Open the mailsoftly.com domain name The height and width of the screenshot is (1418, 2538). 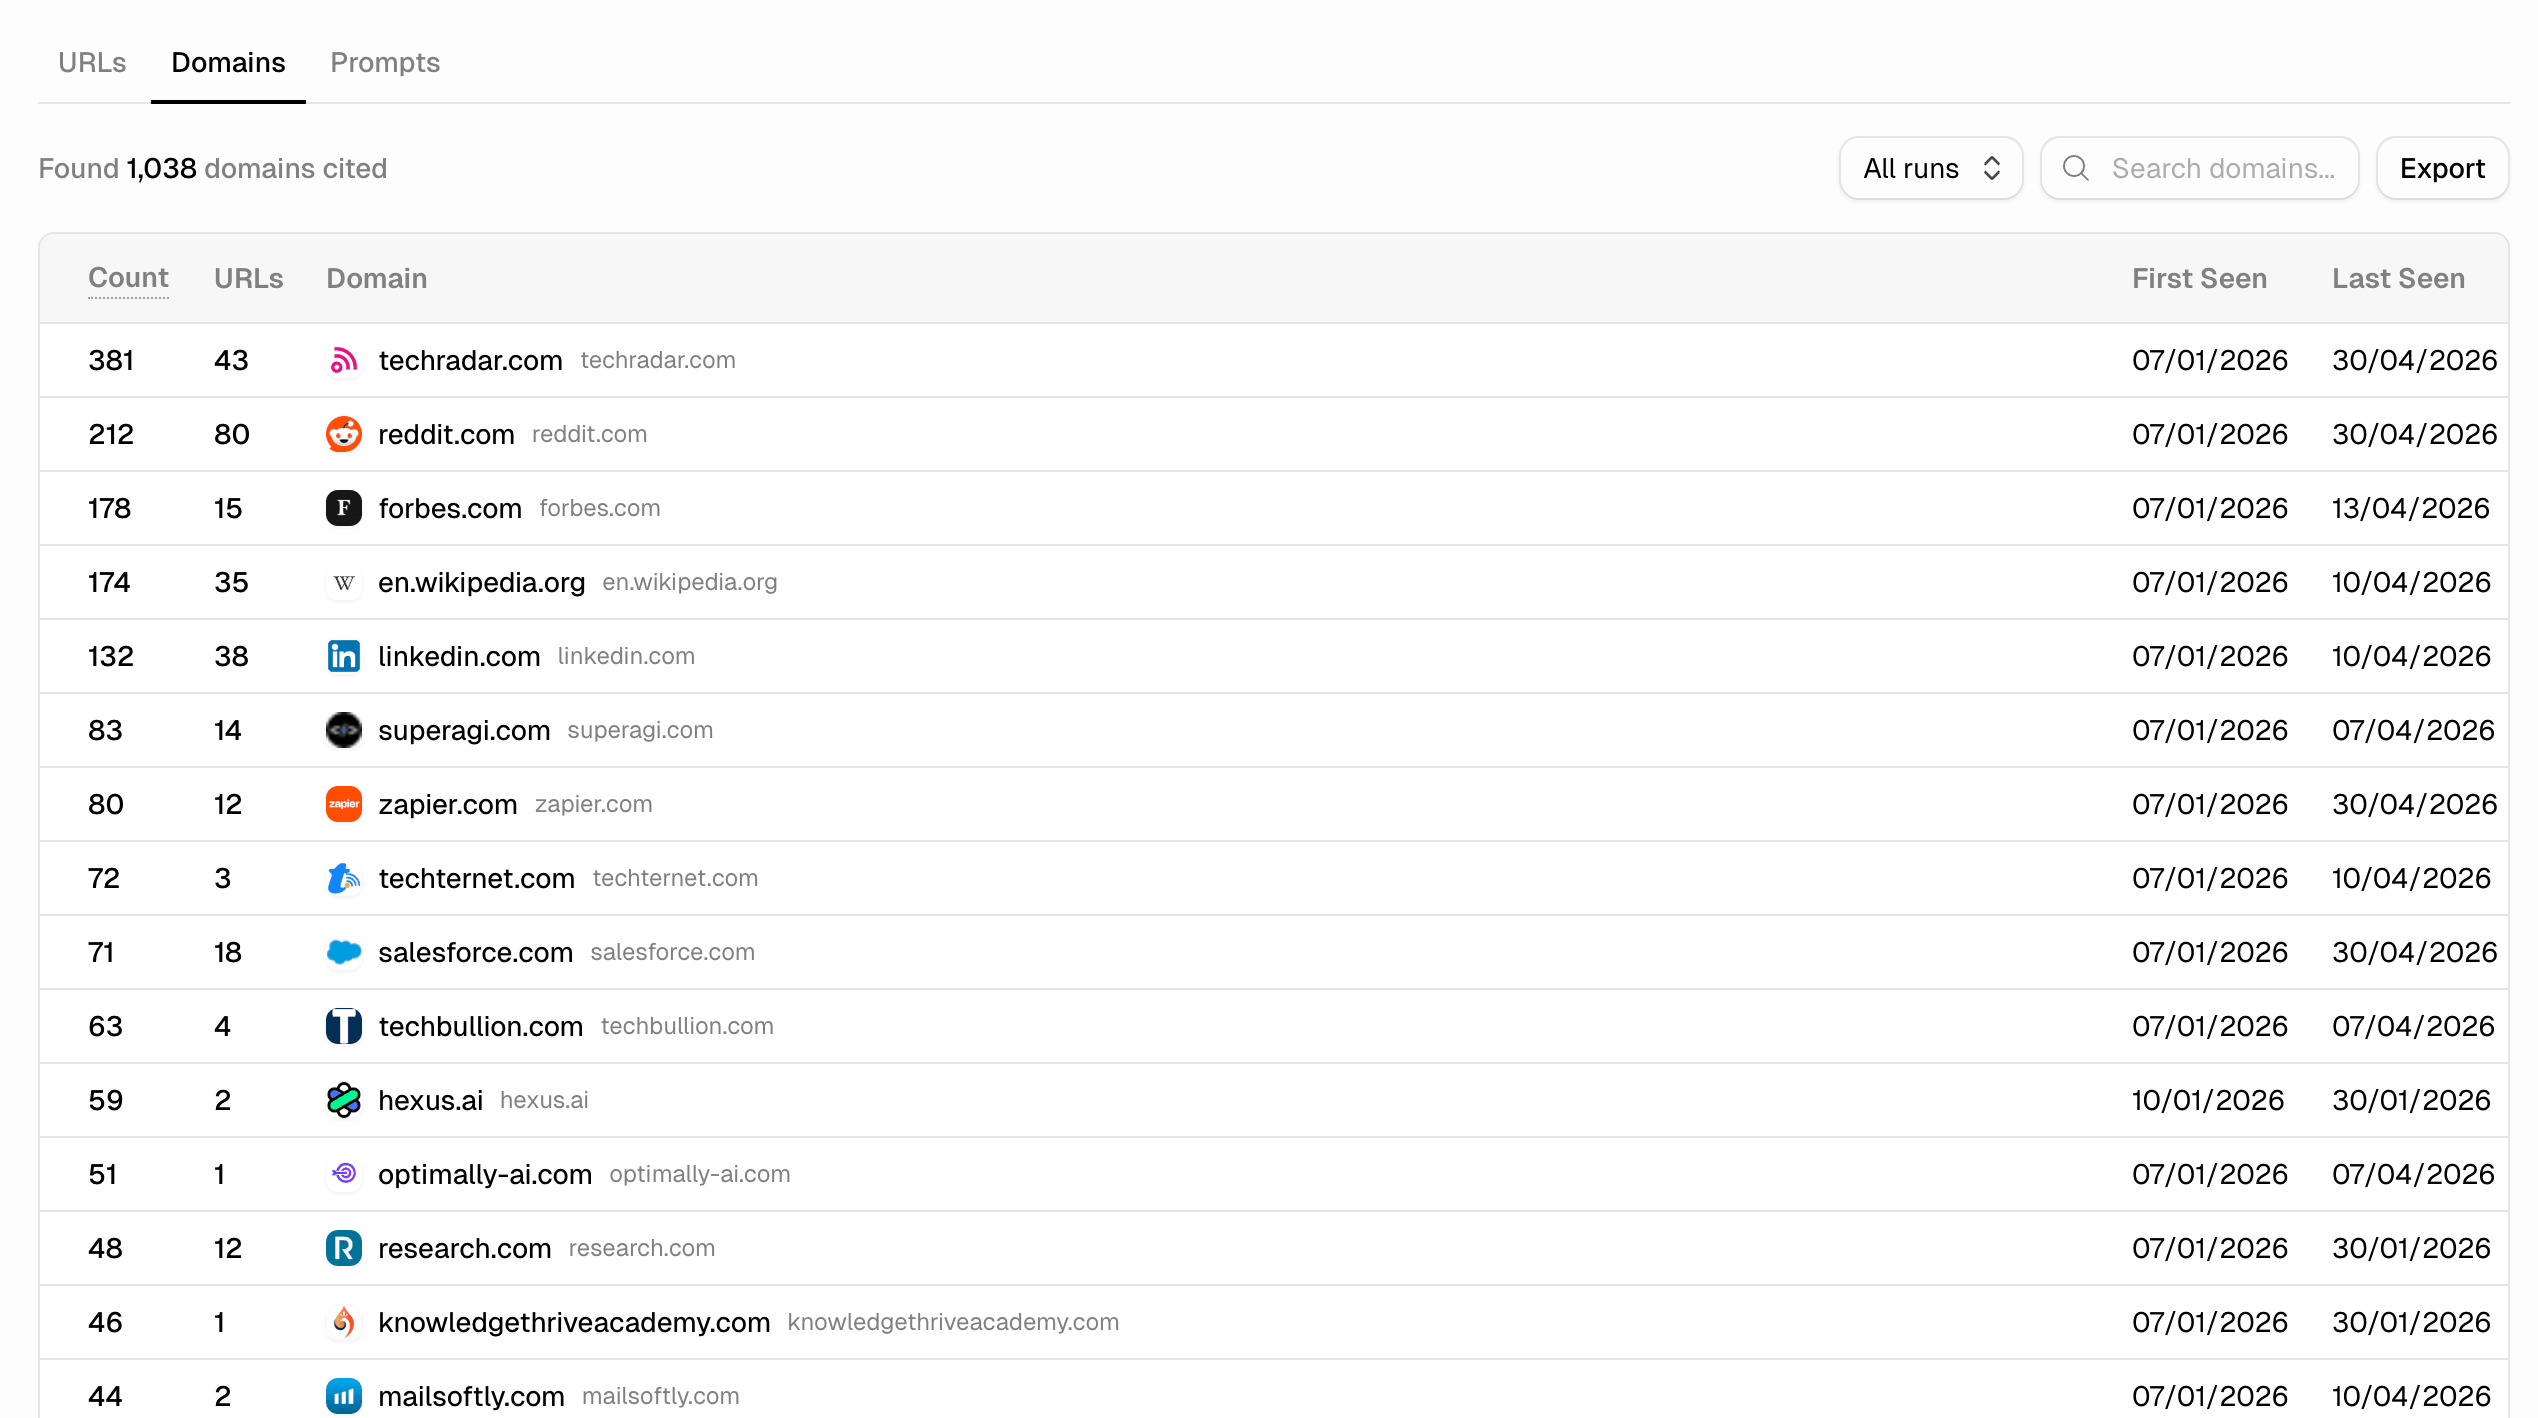point(471,1396)
